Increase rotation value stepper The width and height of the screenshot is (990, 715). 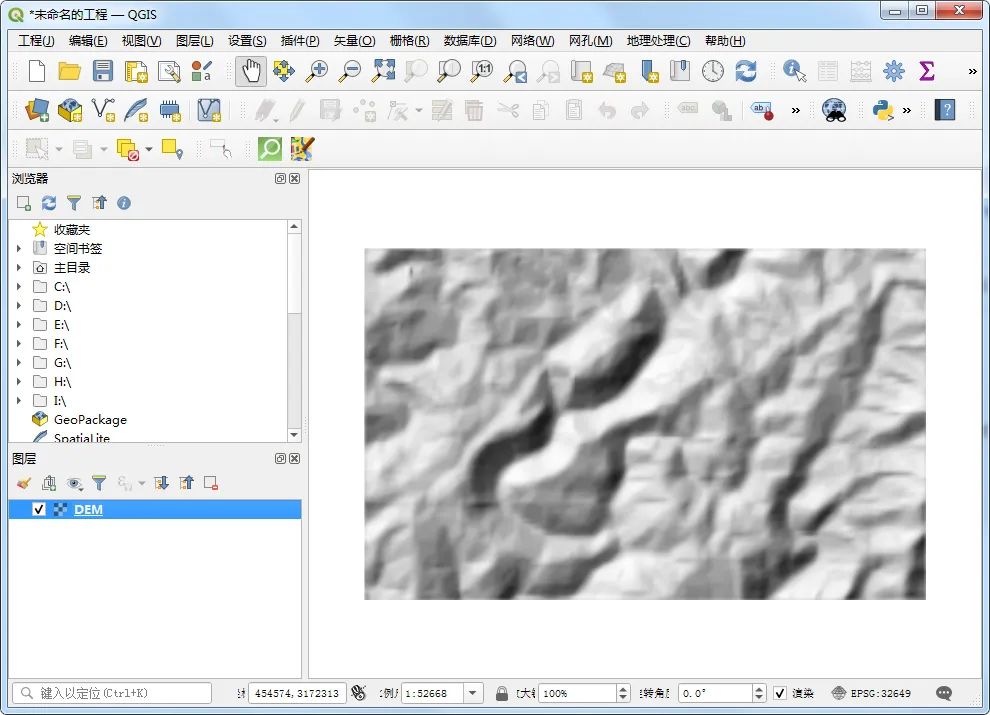760,689
